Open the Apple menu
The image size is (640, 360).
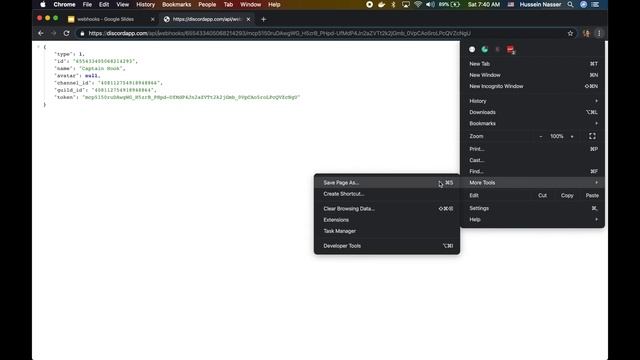[x=43, y=4]
